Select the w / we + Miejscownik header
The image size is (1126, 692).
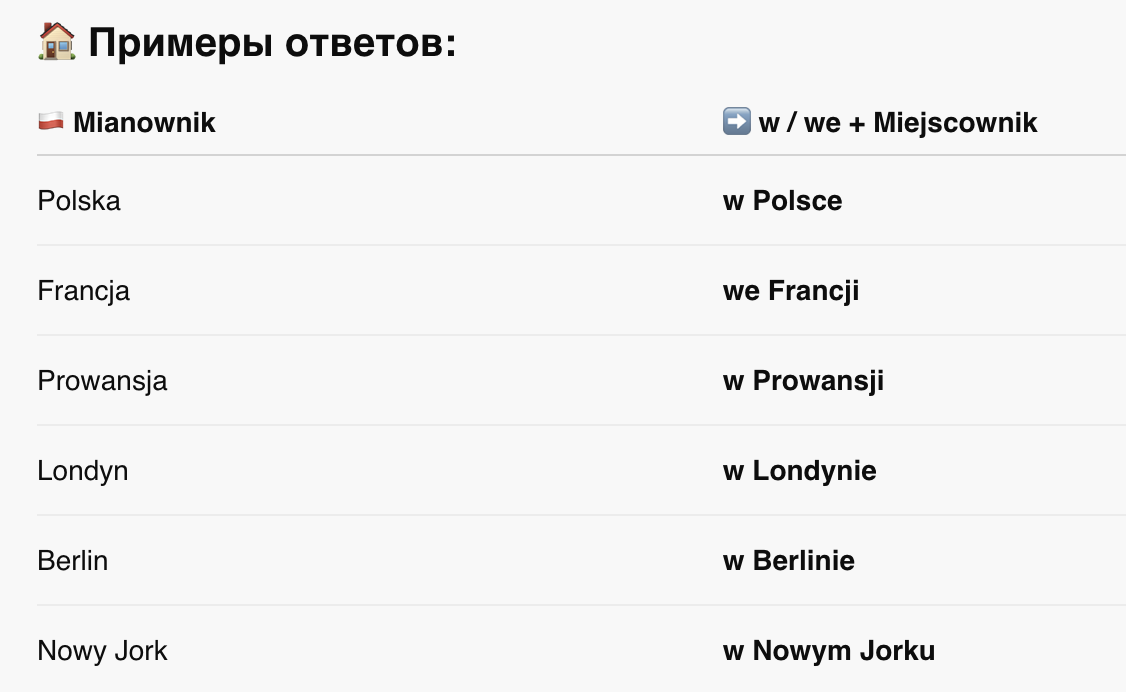pos(898,122)
